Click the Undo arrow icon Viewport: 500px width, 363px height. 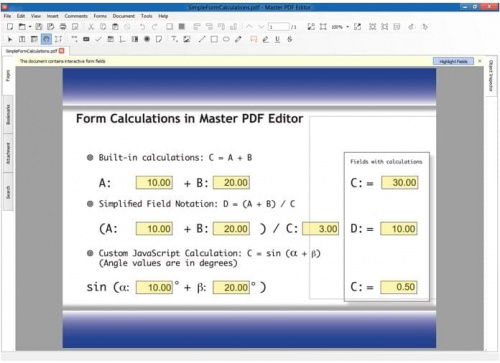[142, 27]
